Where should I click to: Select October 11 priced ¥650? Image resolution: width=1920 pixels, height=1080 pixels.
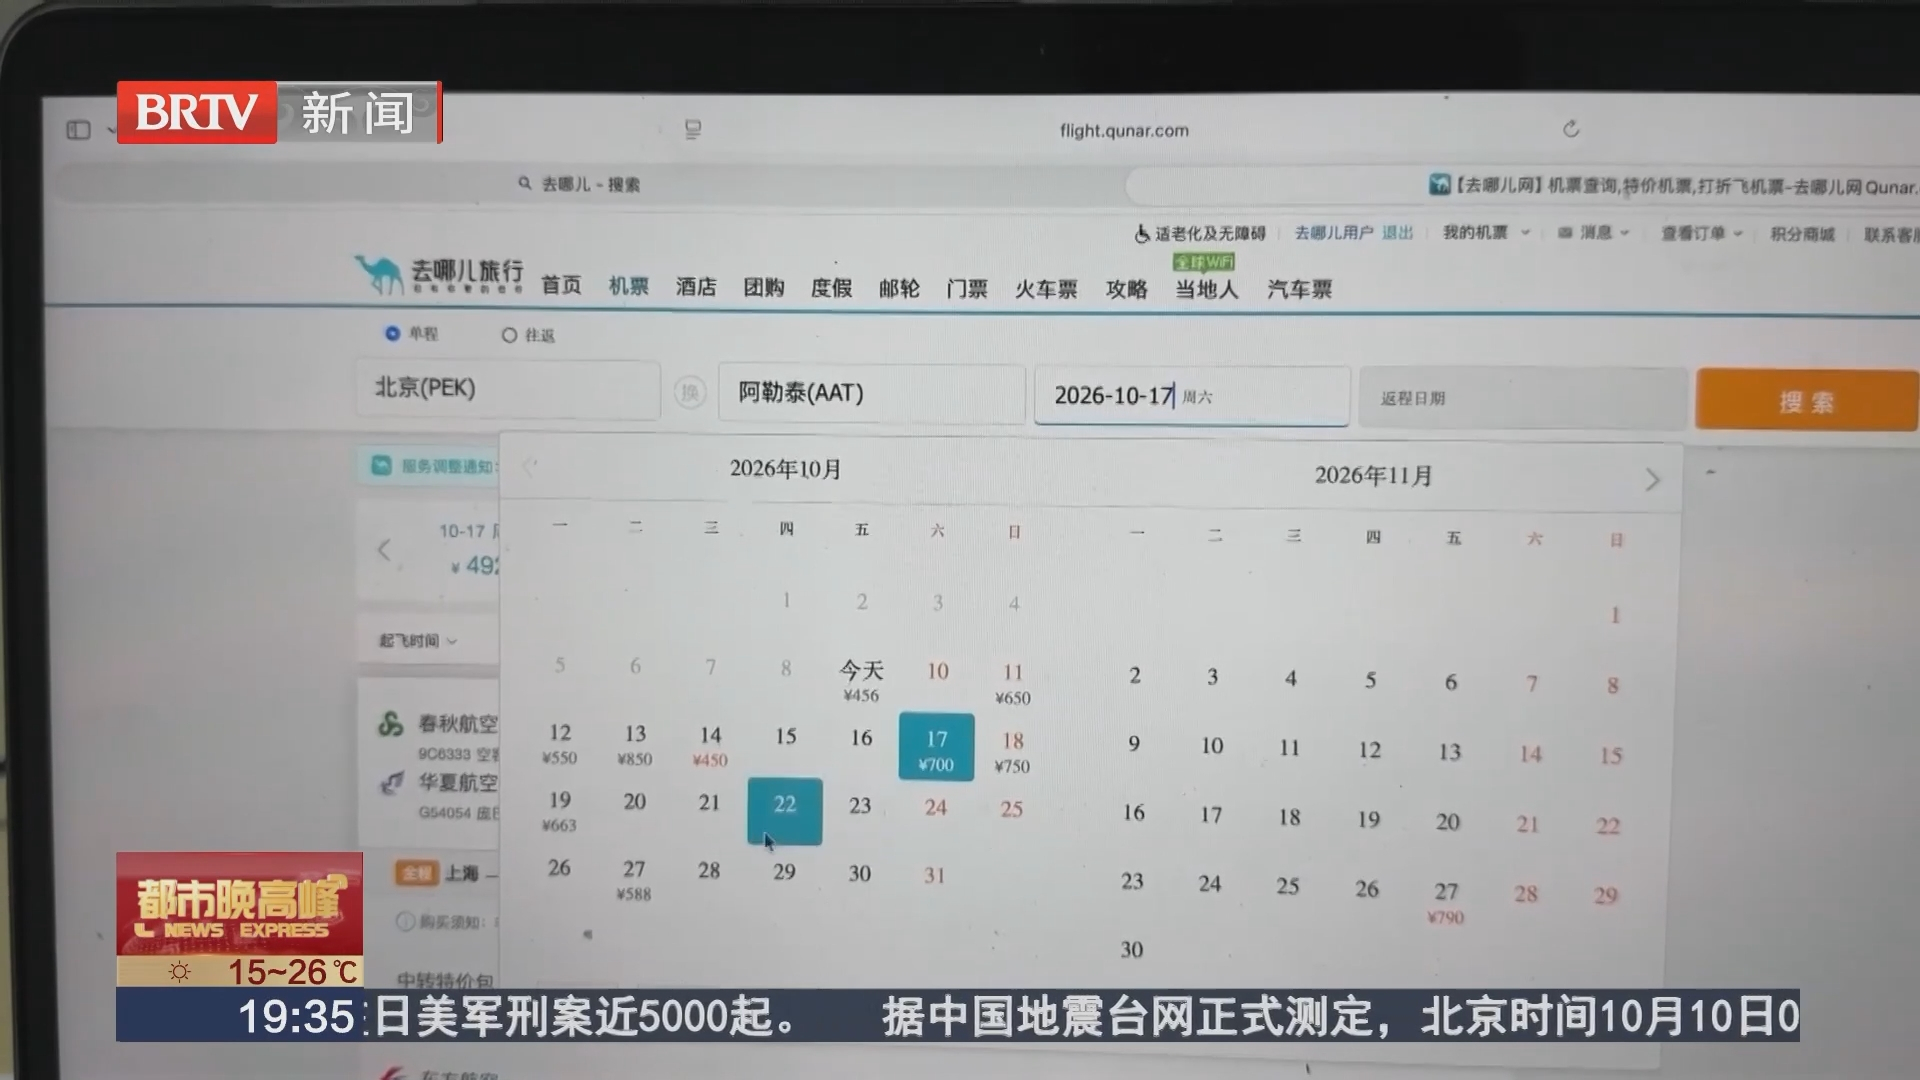[x=1012, y=683]
